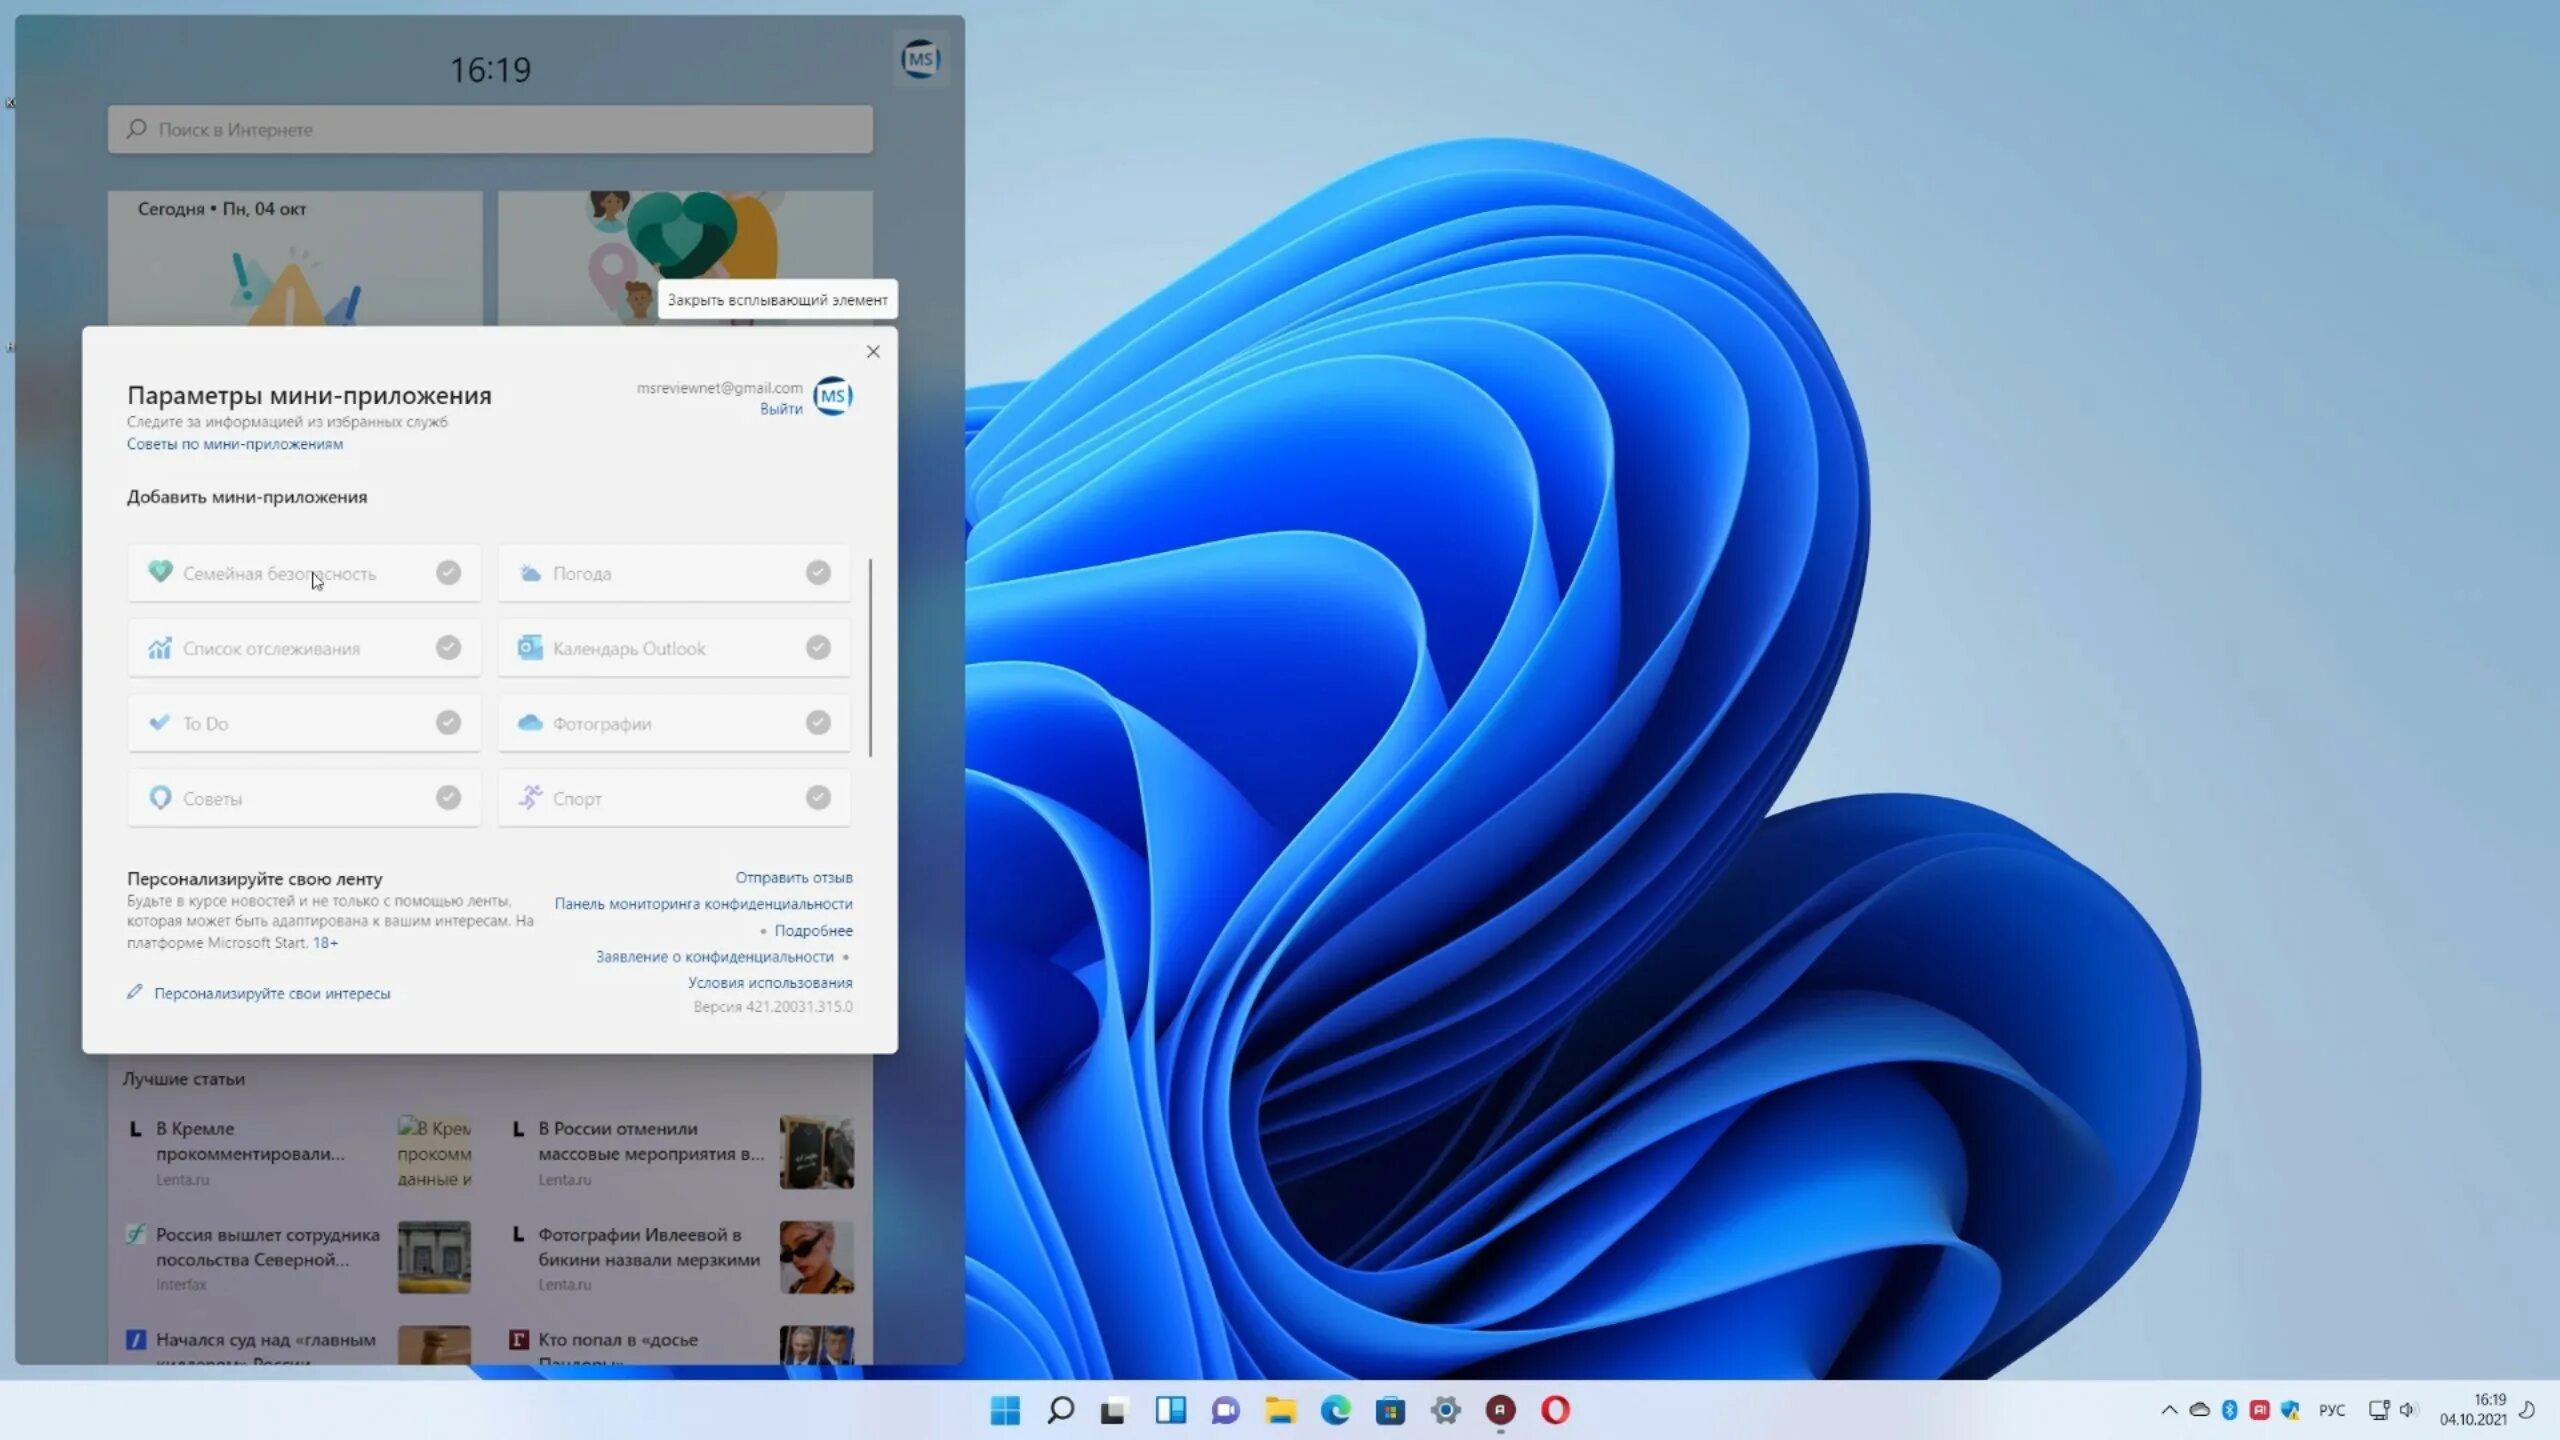Toggle the To Do widget checkmark

coord(448,722)
